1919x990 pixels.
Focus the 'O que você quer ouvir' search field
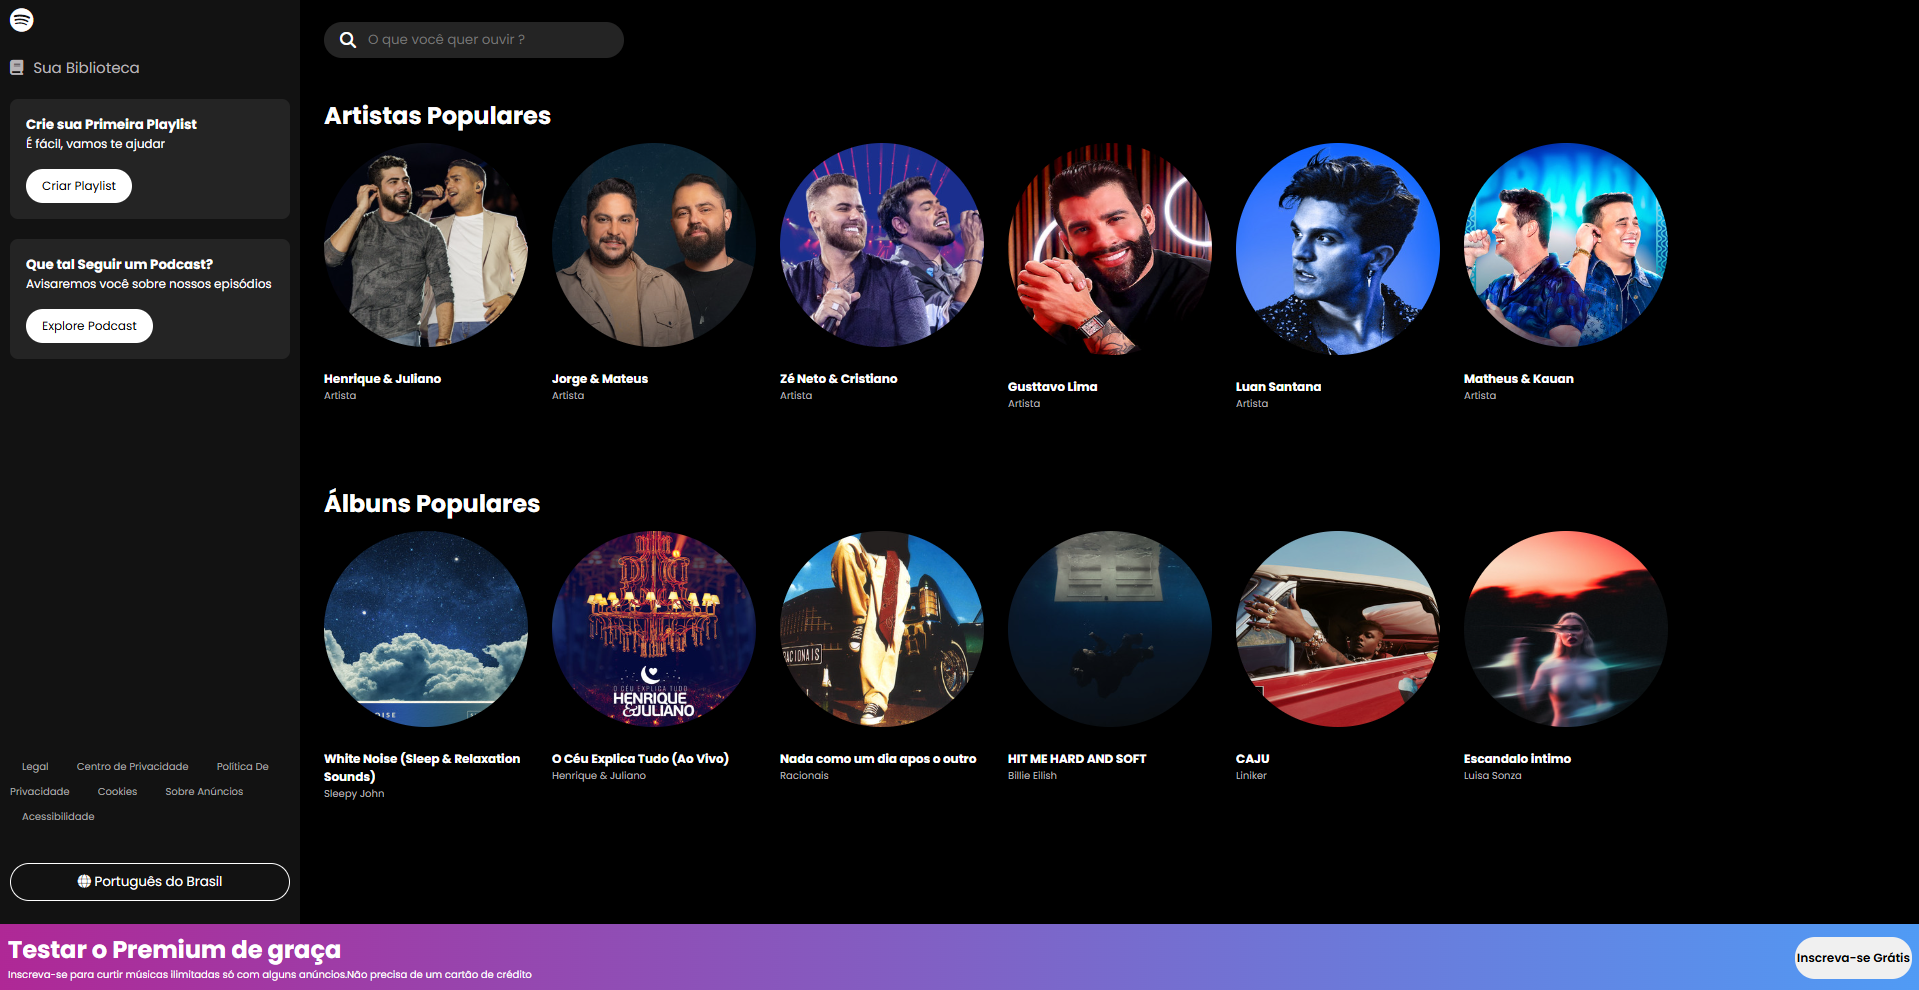pos(474,40)
